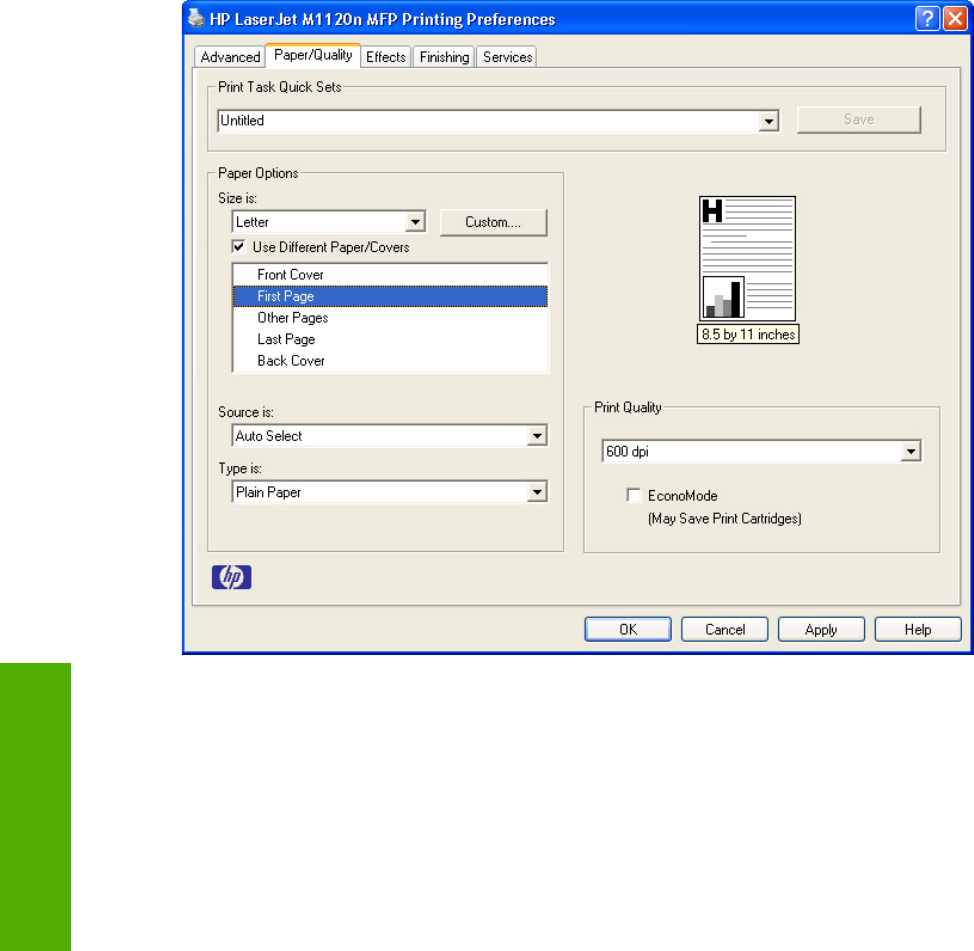
Task: Click the Cancel button
Action: pyautogui.click(x=725, y=629)
